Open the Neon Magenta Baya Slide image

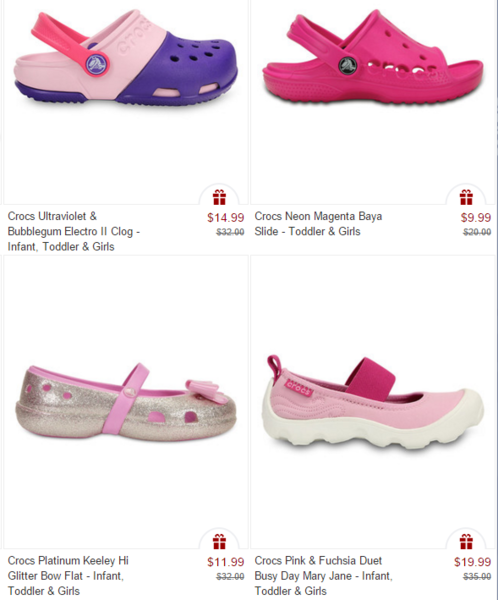372,57
